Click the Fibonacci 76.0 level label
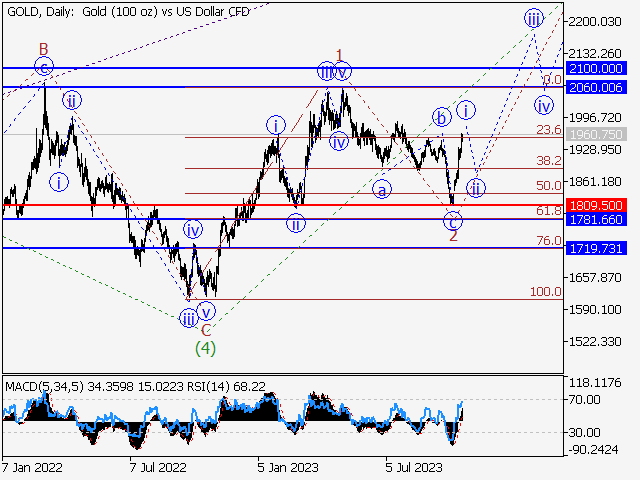Screen dimensions: 640x480 click(549, 241)
